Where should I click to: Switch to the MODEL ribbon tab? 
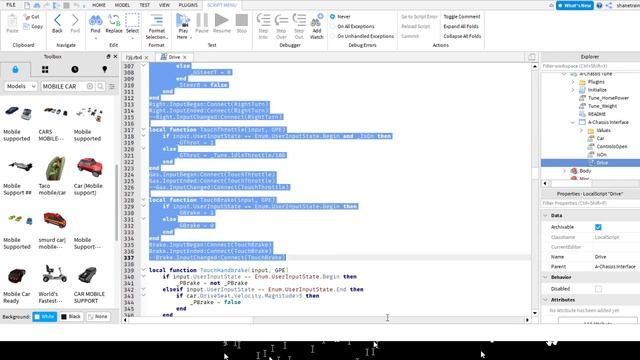[x=122, y=5]
